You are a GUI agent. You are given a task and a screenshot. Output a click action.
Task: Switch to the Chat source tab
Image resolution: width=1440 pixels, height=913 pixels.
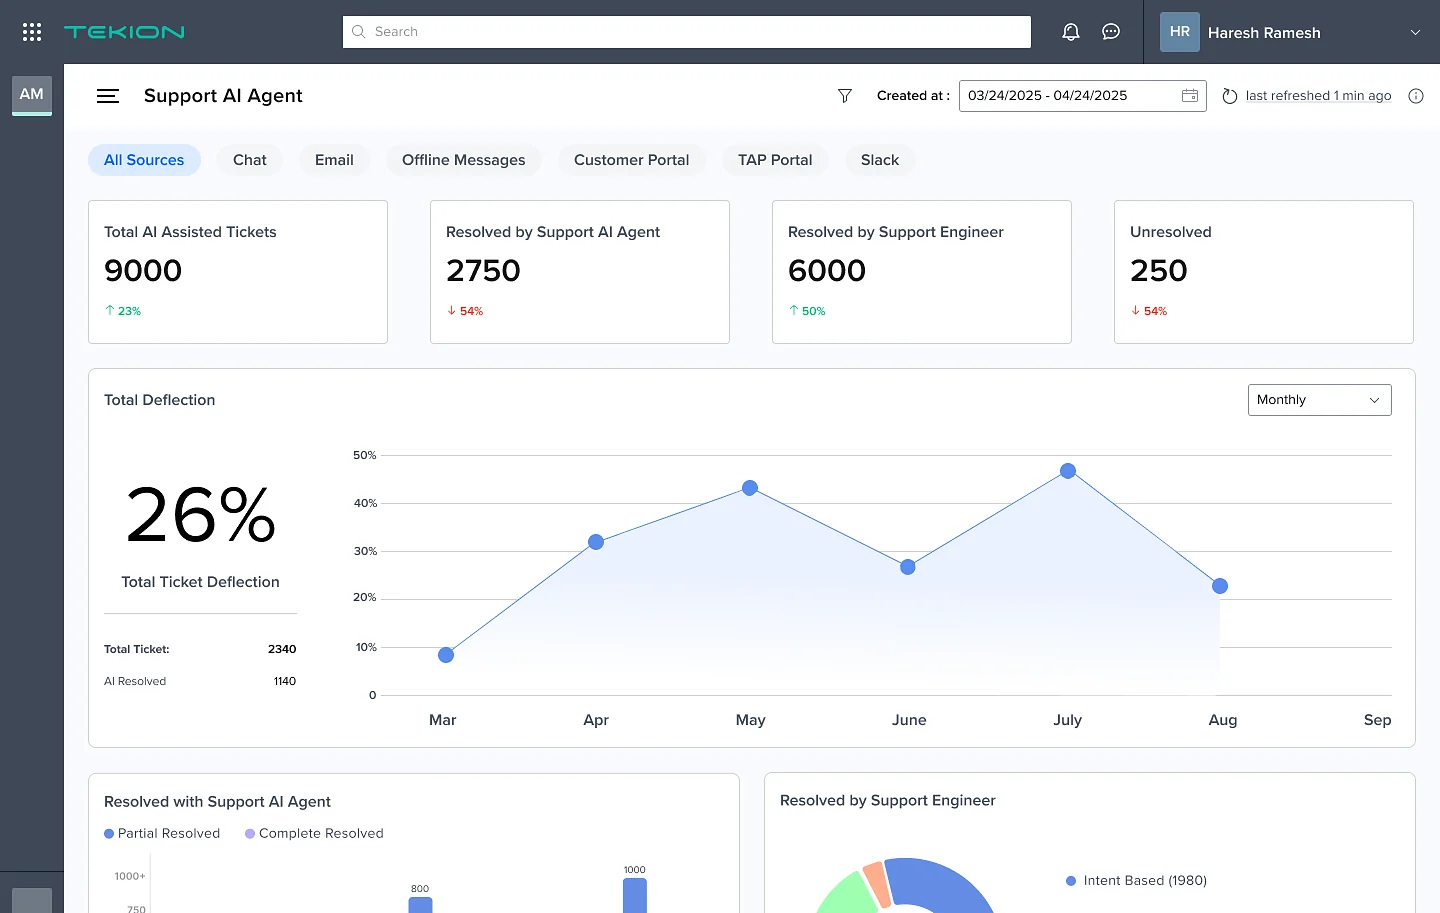click(x=250, y=160)
